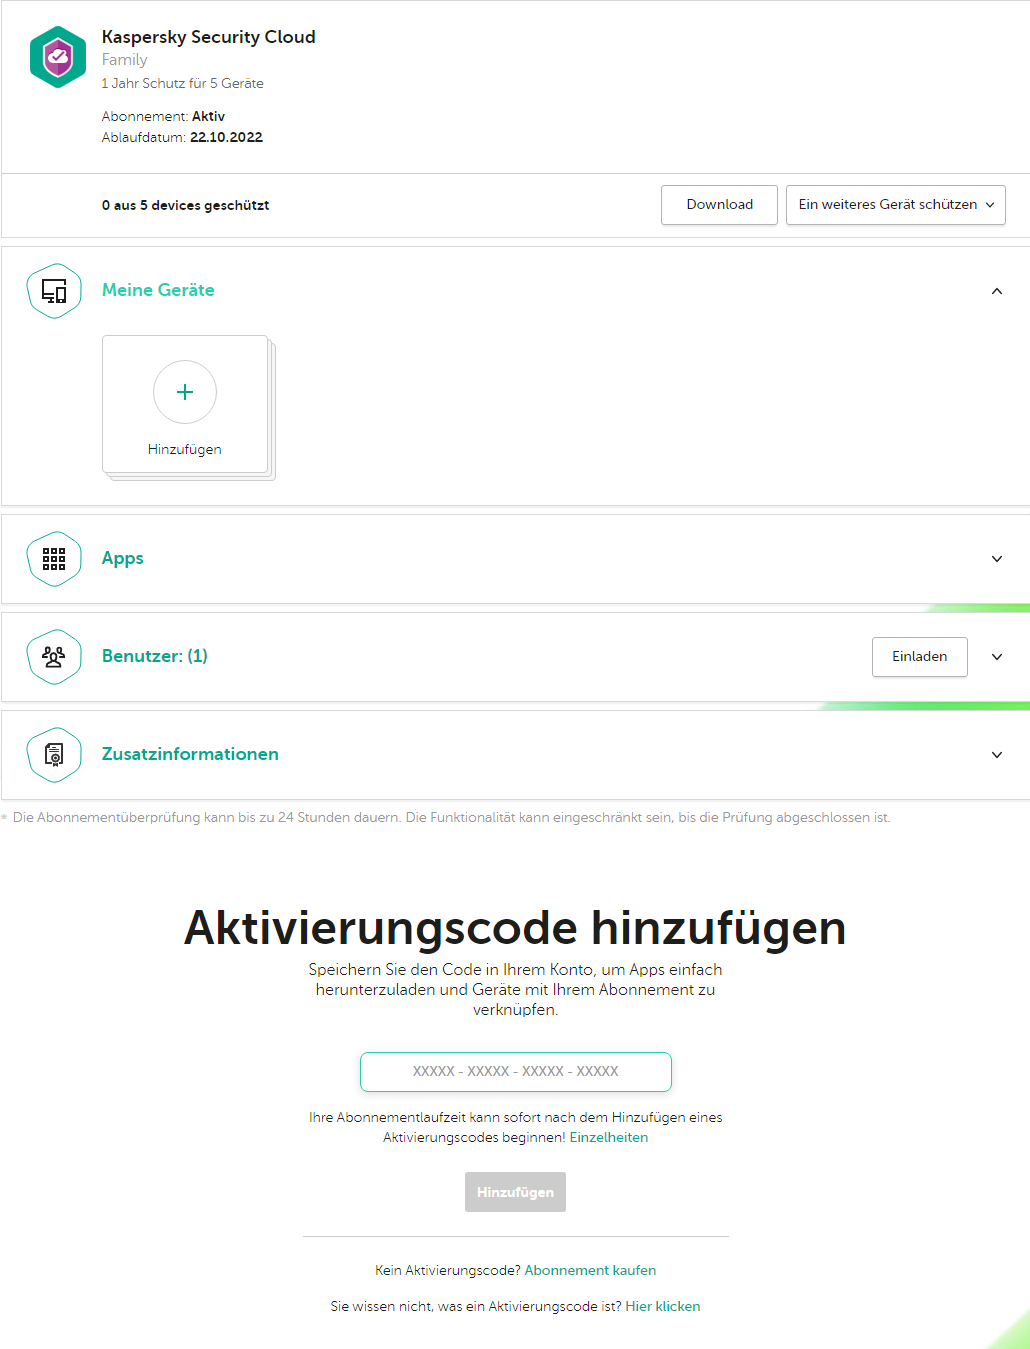This screenshot has width=1030, height=1349.
Task: Open the Ein weiteres Gerät schützen dropdown
Action: tap(895, 204)
